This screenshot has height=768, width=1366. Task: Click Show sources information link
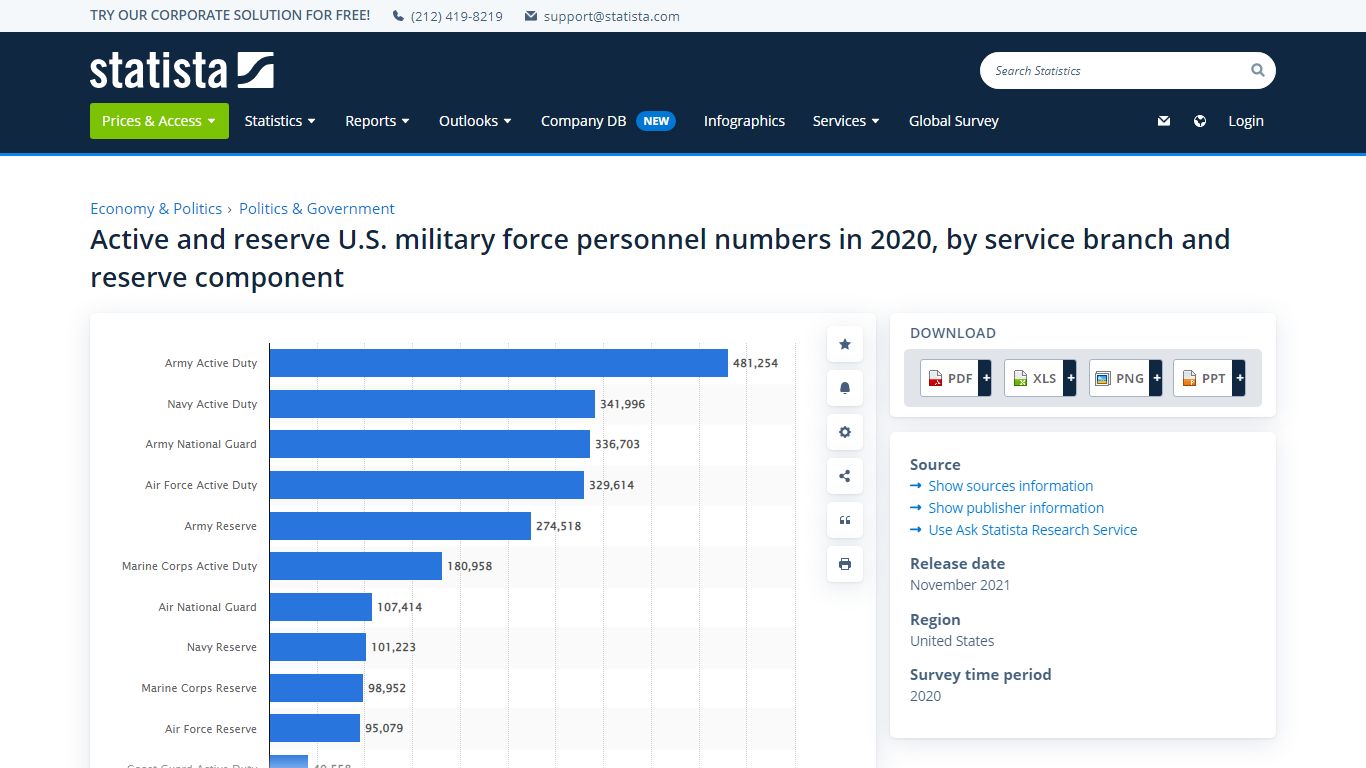(1010, 486)
